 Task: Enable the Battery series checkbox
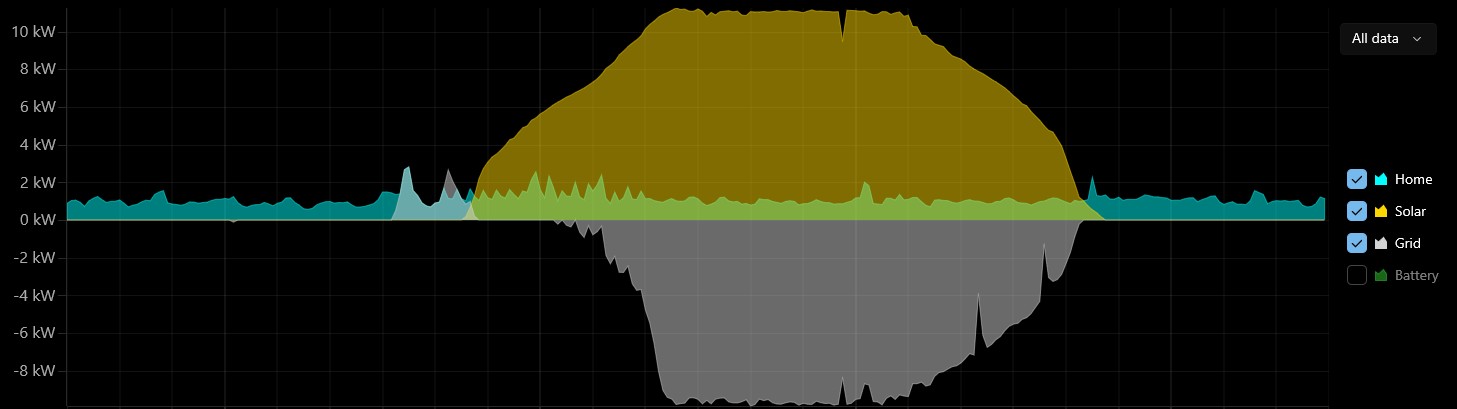pos(1357,275)
